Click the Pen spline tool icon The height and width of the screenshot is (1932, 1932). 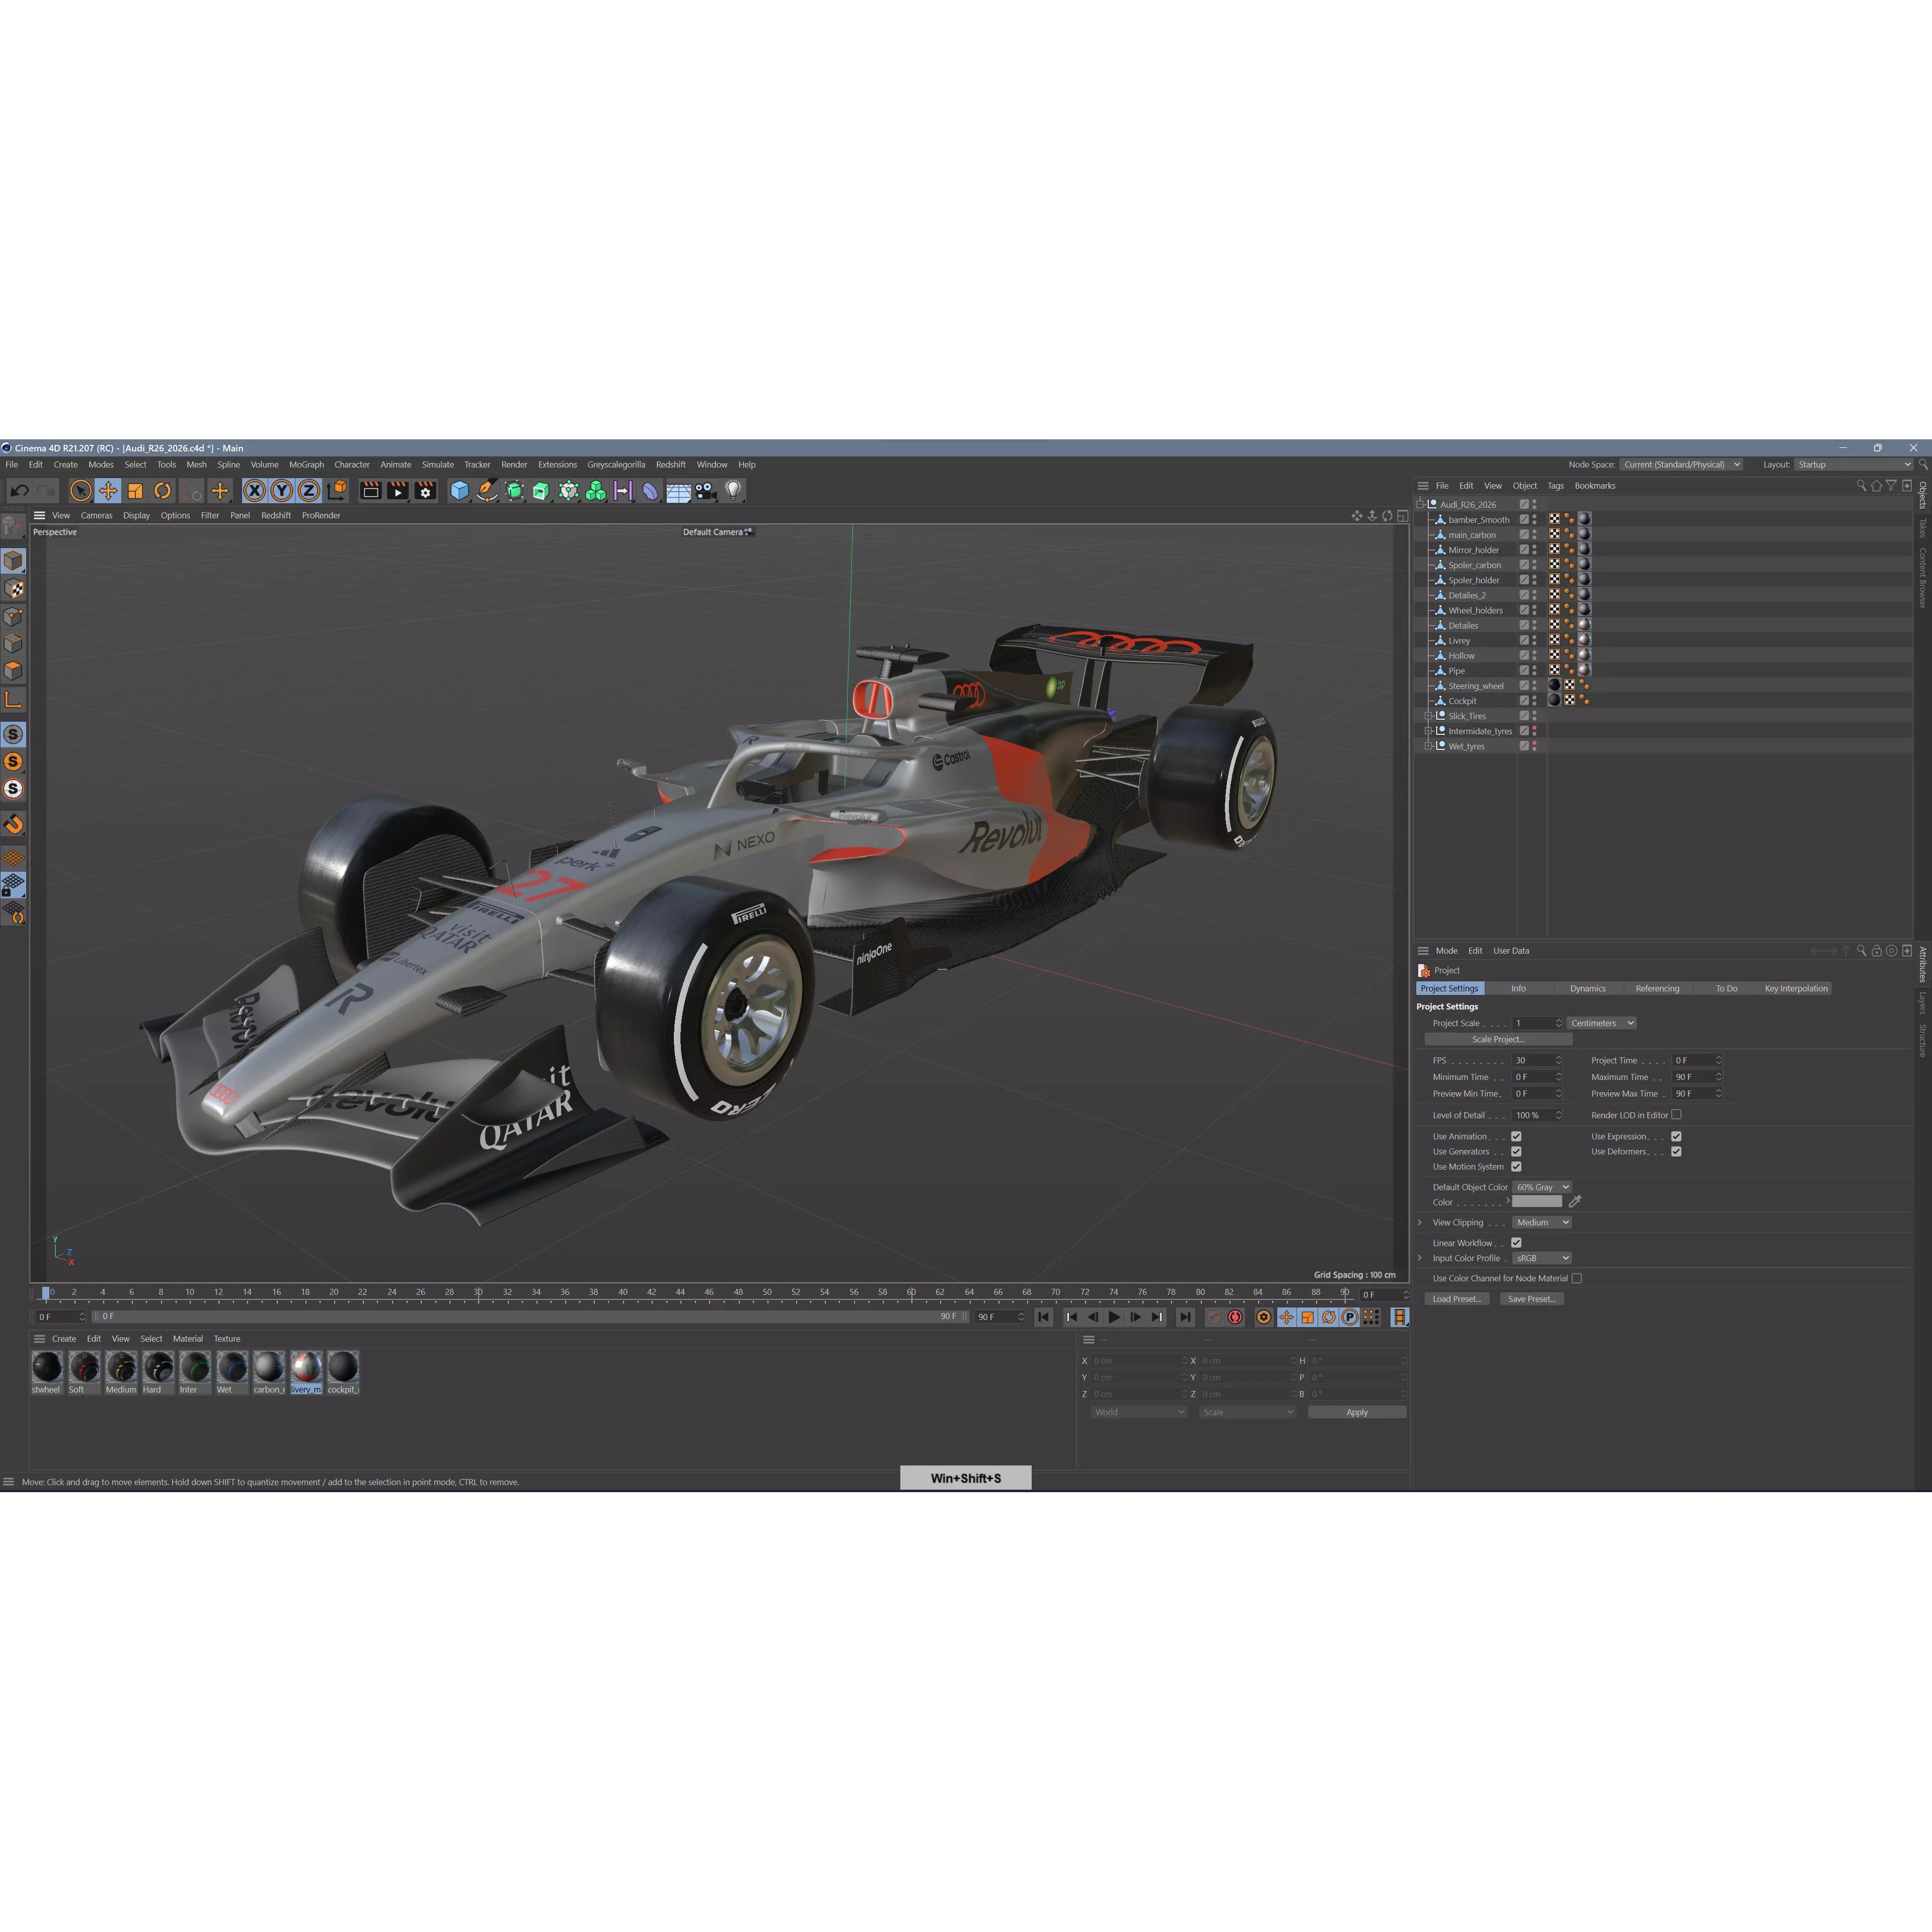(487, 491)
